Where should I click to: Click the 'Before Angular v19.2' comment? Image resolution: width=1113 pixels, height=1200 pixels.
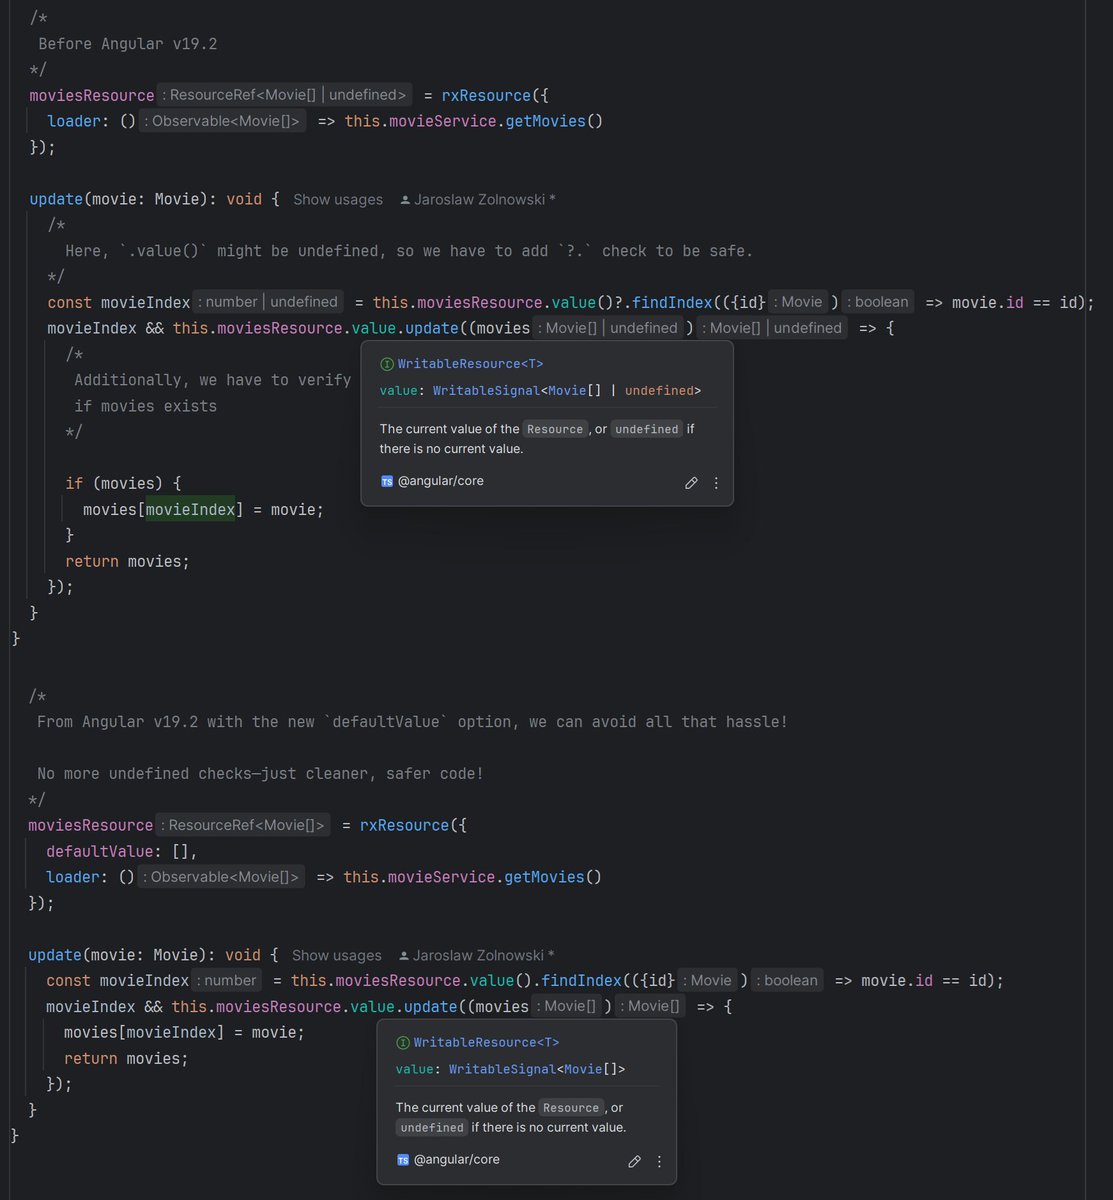pyautogui.click(x=128, y=44)
